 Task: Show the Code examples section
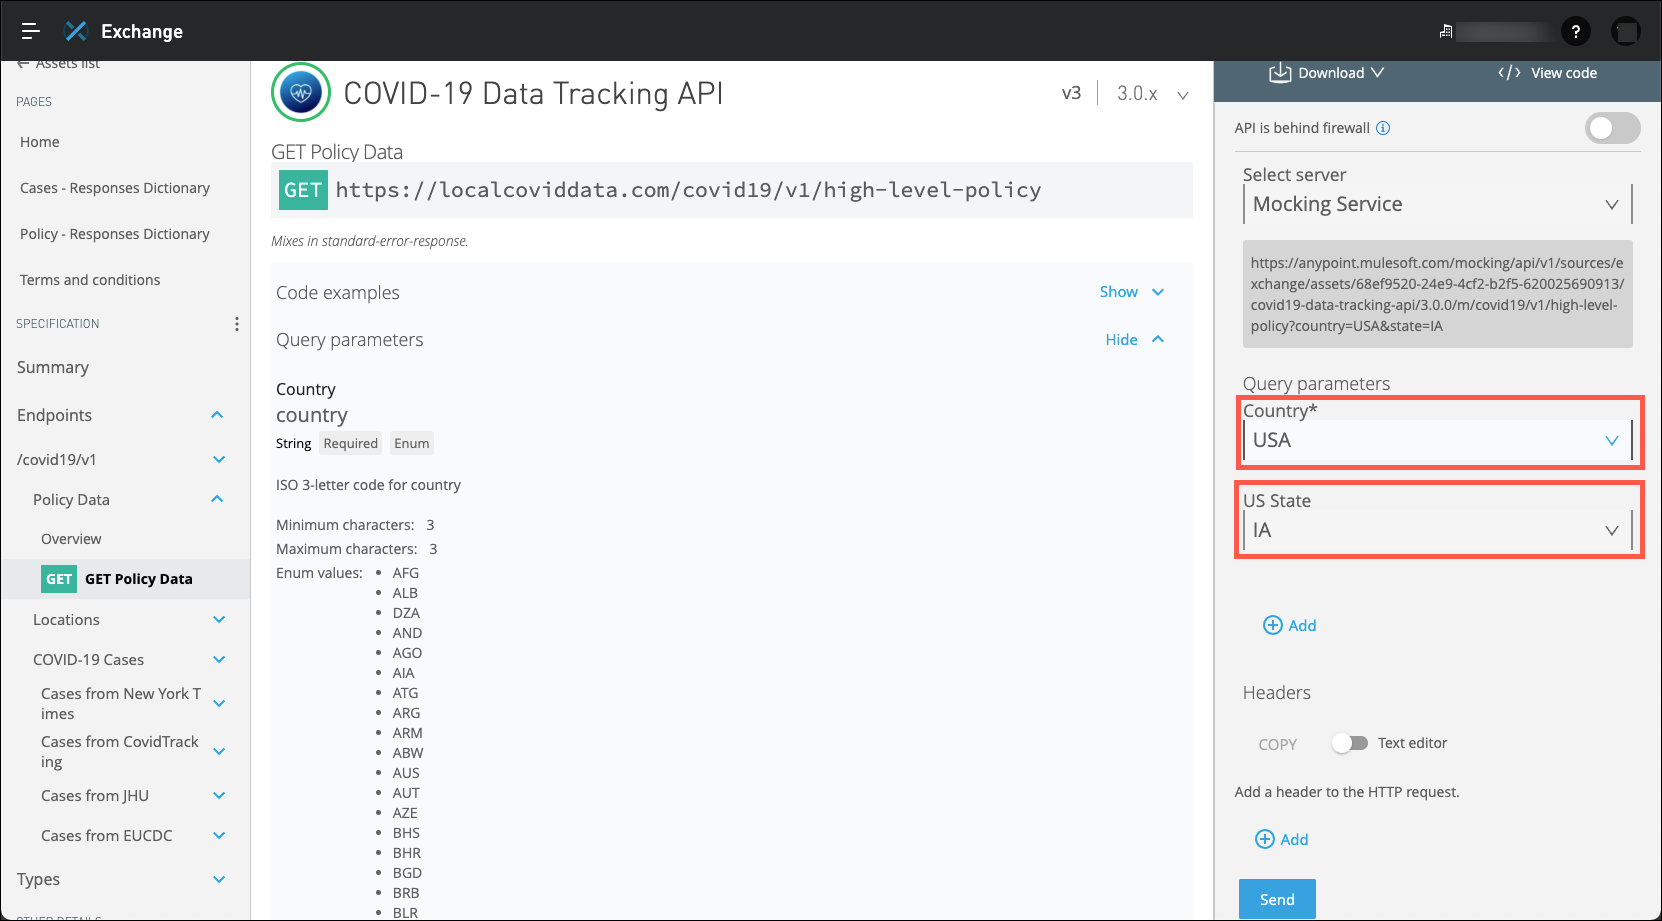coord(1132,292)
